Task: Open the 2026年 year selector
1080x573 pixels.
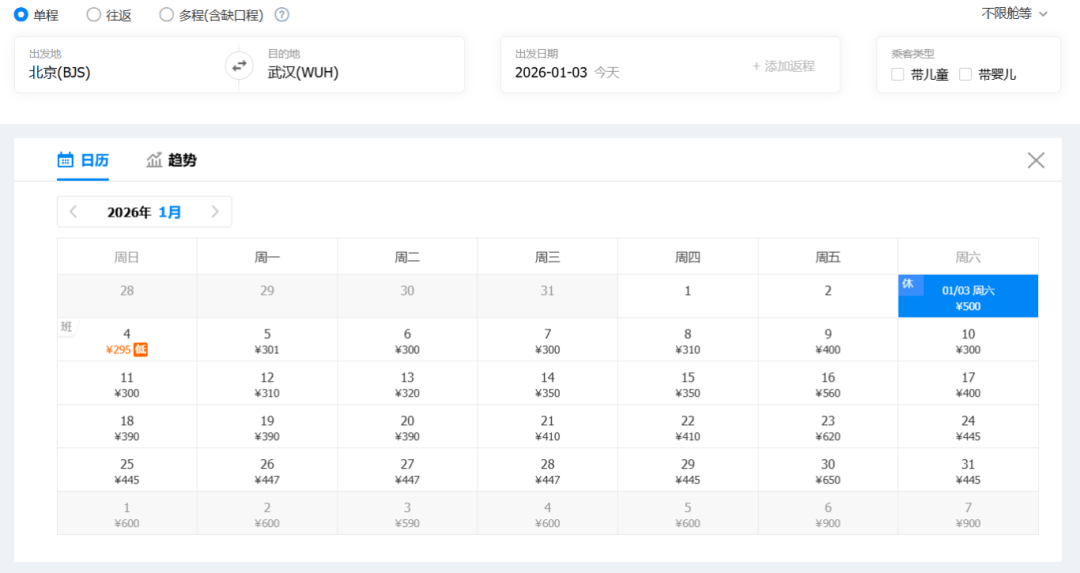Action: [129, 212]
